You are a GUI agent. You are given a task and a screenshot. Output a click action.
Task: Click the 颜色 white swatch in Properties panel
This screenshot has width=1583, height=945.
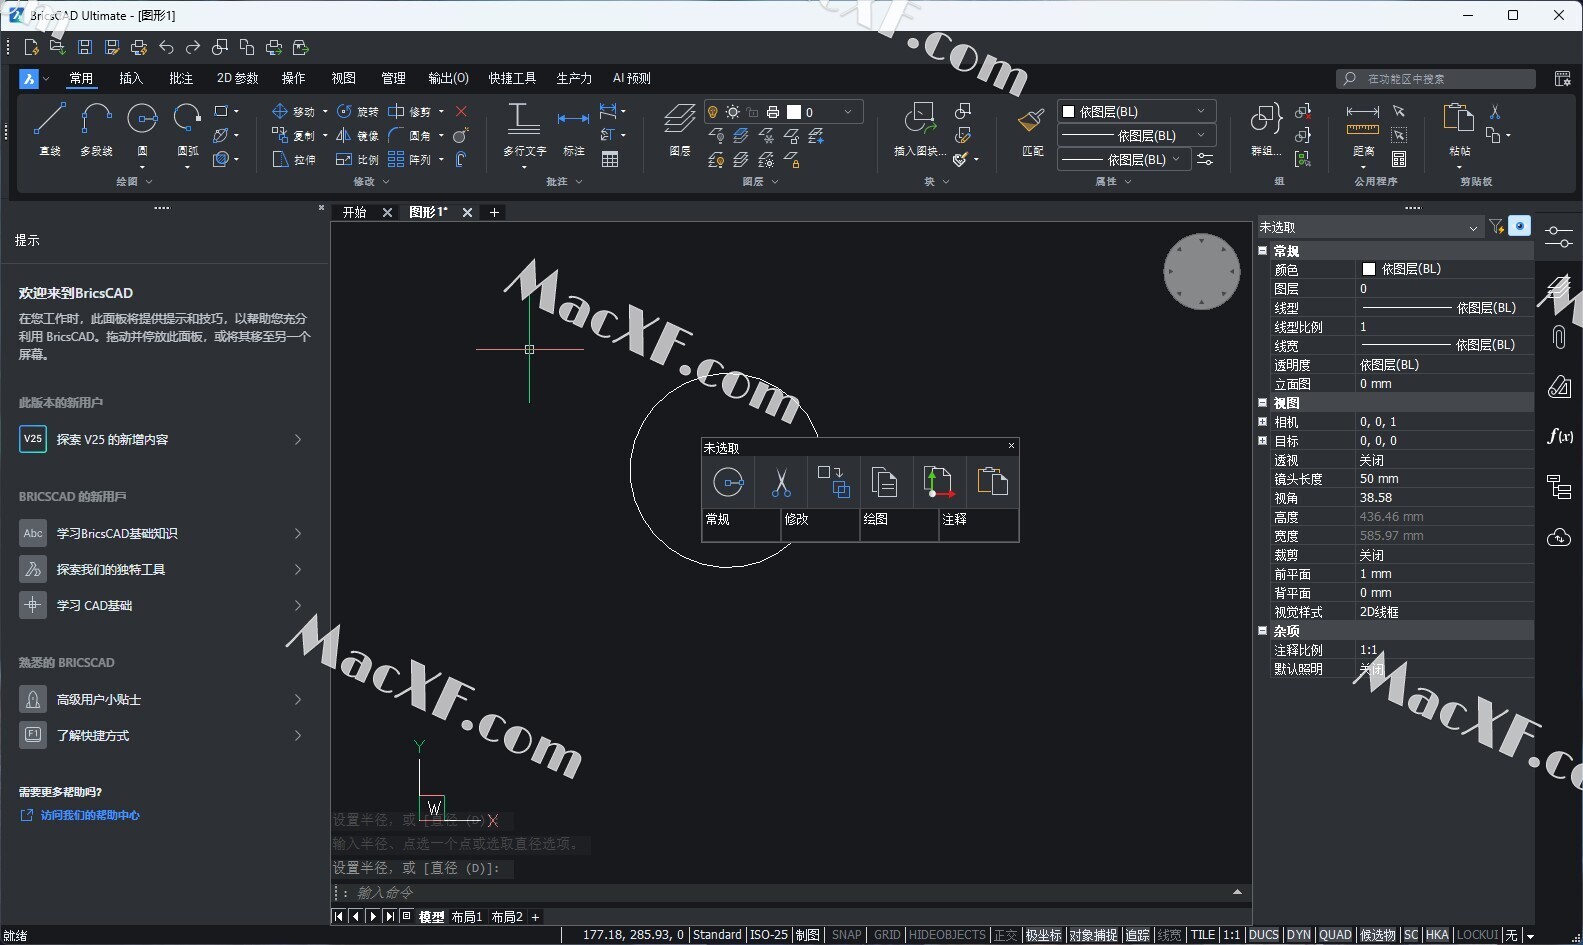(1369, 269)
